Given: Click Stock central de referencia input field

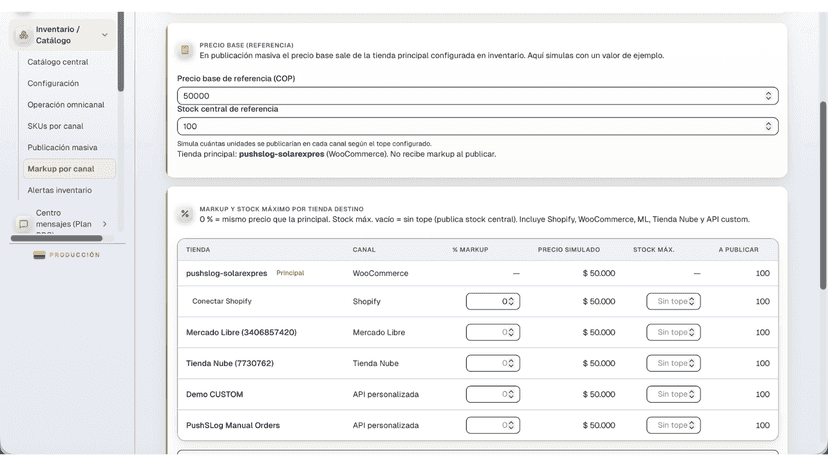Looking at the screenshot, I should pos(477,126).
